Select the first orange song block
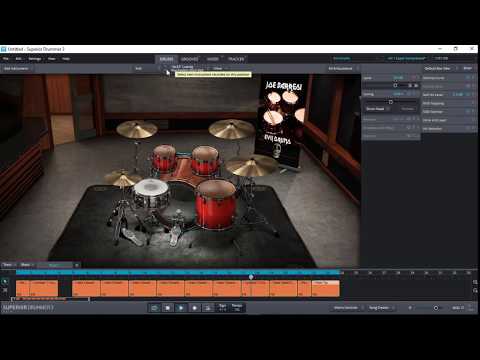This screenshot has width=480, height=360. [x=23, y=288]
